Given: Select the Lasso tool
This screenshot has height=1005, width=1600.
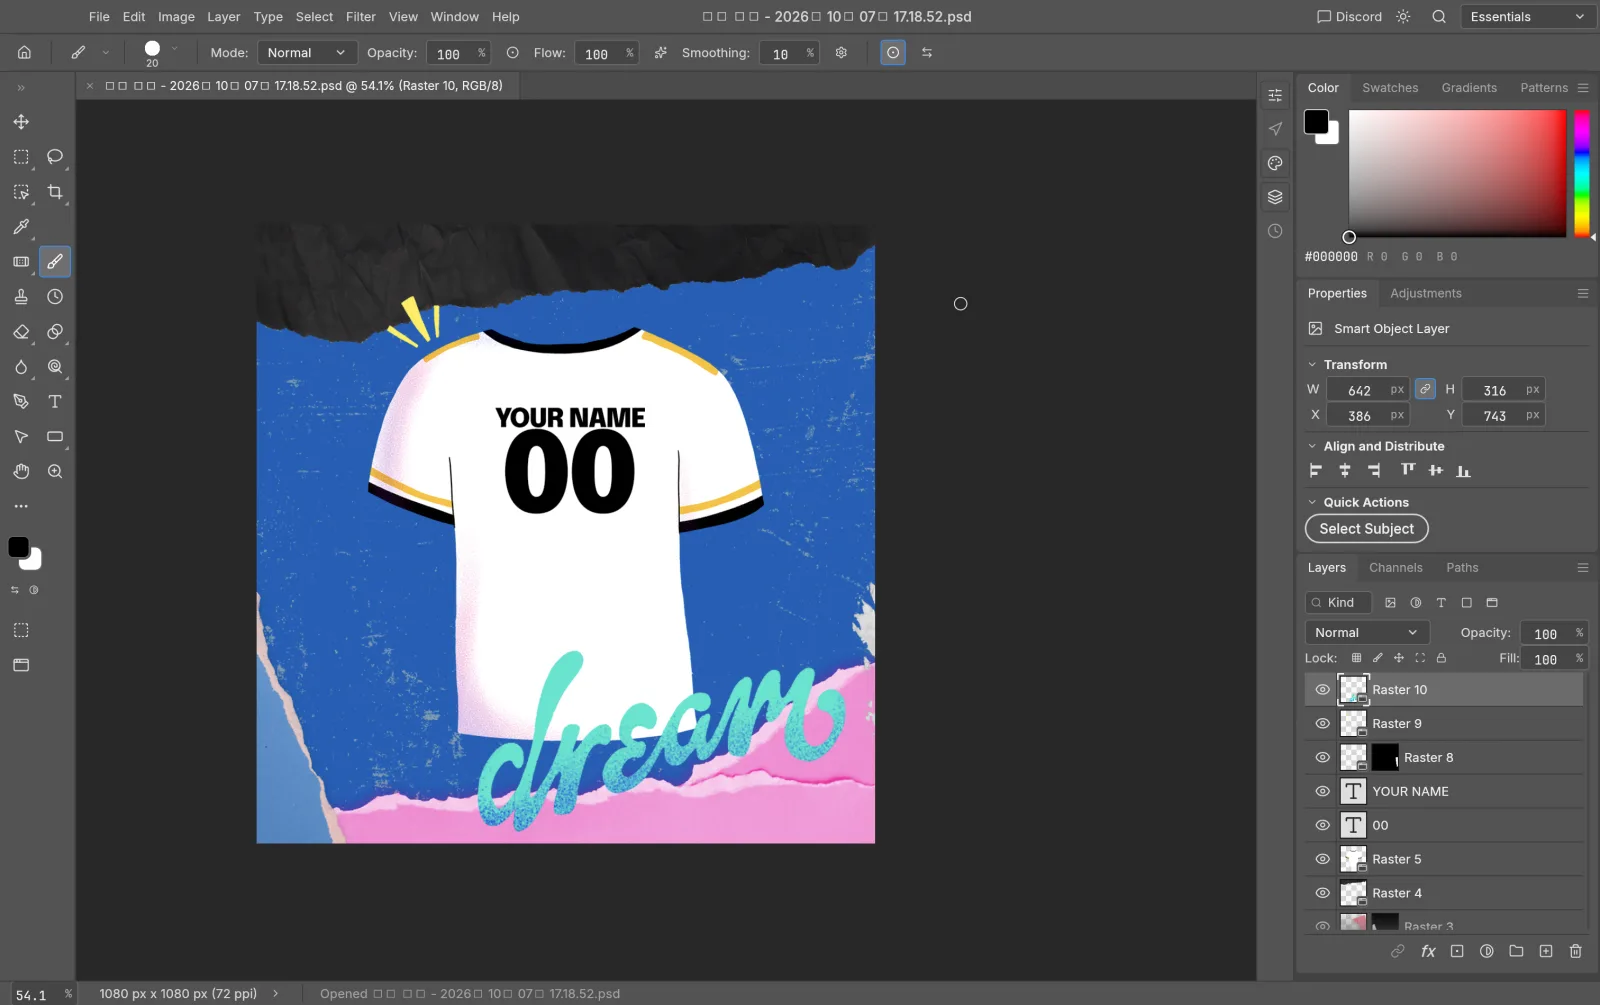Looking at the screenshot, I should coord(55,157).
